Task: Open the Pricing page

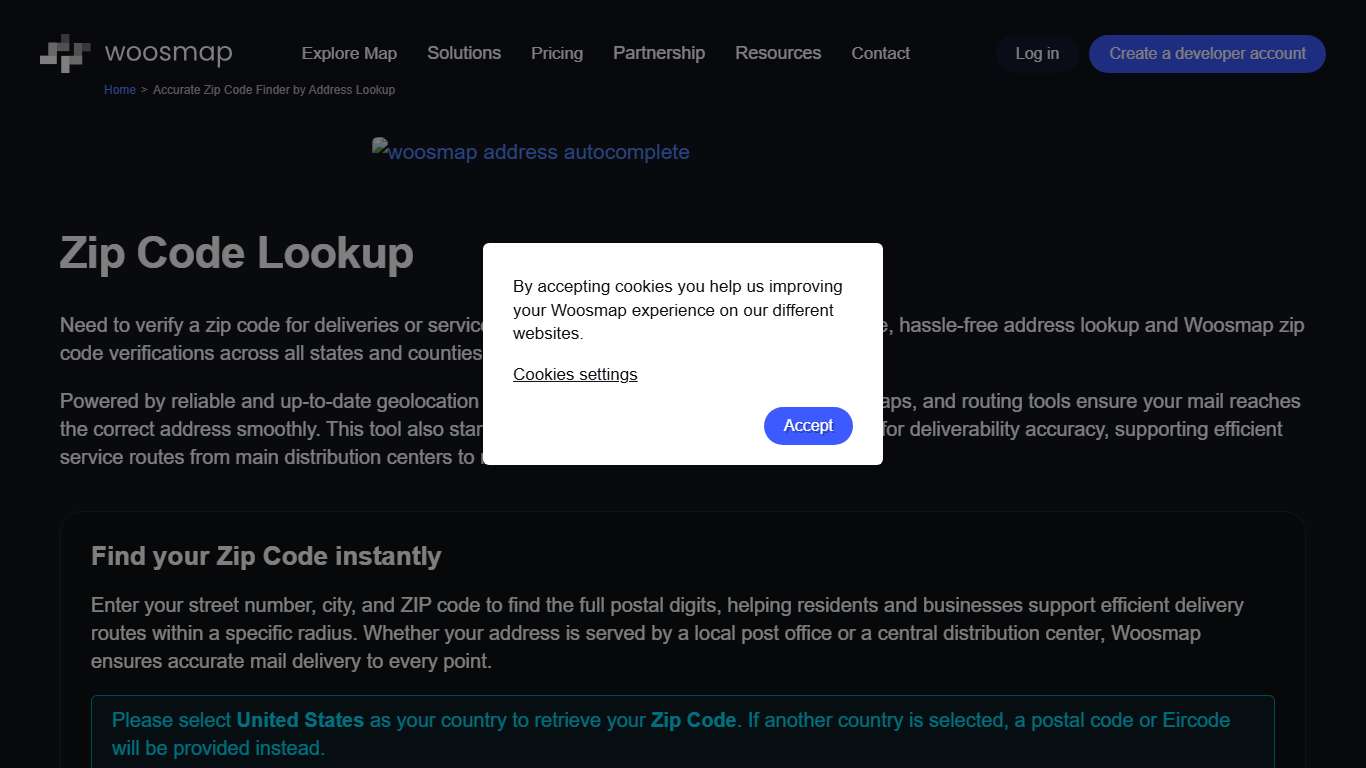Action: [x=557, y=53]
